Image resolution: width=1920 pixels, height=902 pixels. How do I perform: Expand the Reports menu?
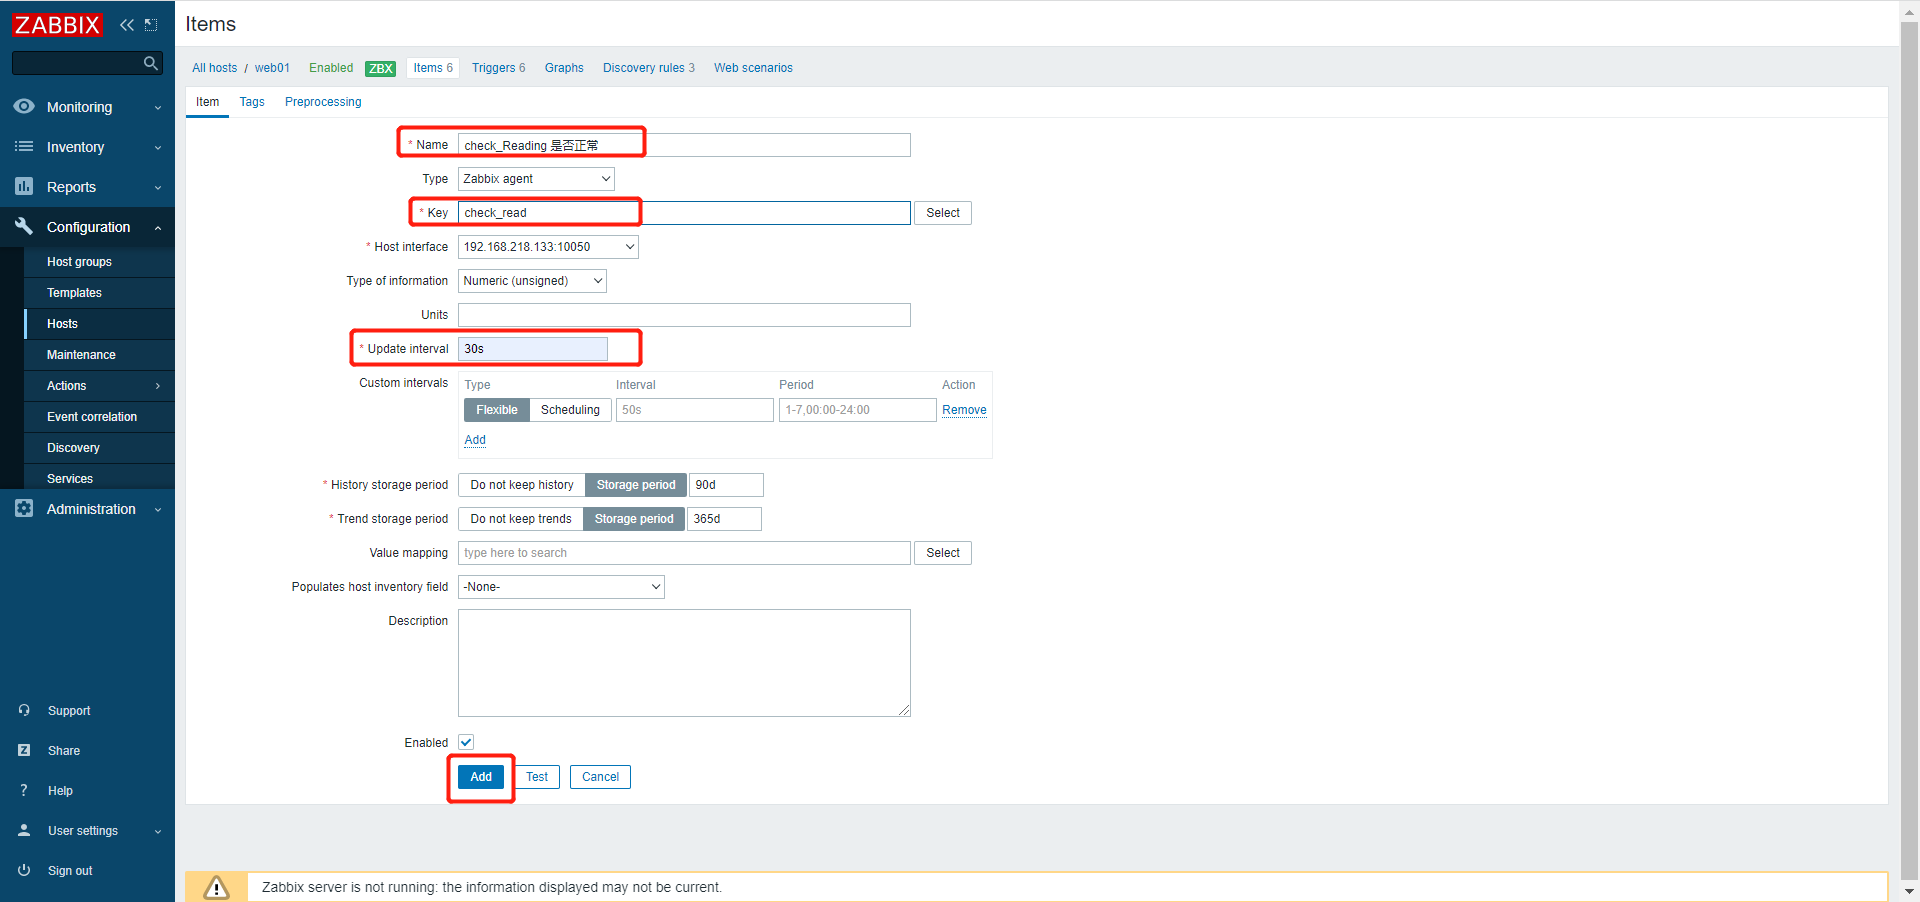pos(158,187)
